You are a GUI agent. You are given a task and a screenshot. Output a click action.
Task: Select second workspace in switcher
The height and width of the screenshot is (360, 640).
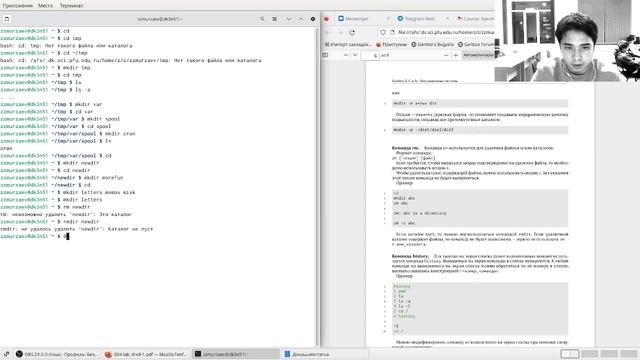click(x=590, y=354)
